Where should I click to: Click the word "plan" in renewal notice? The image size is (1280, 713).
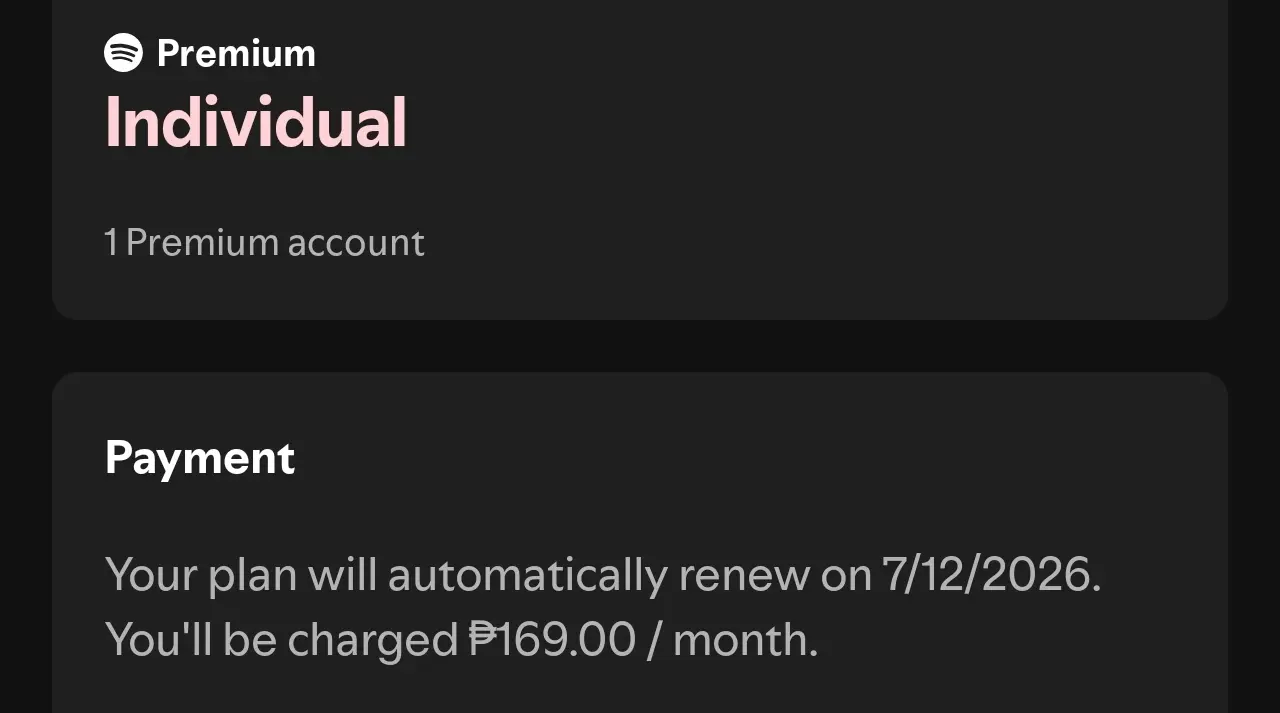point(252,577)
